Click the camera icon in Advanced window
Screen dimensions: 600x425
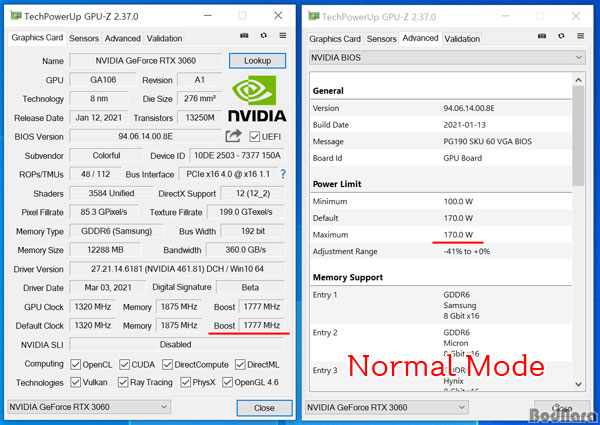tap(542, 36)
